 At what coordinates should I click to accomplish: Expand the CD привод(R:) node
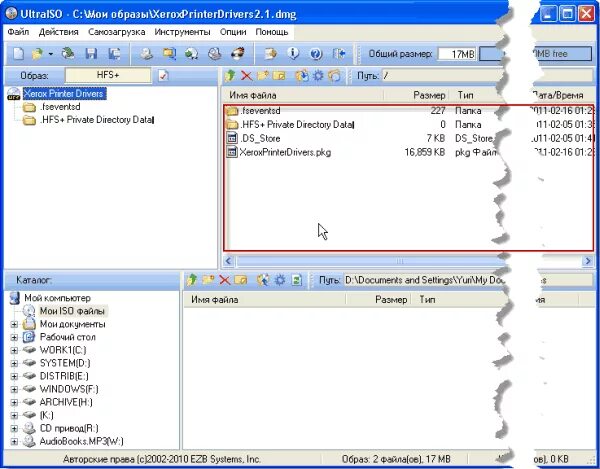pos(14,428)
